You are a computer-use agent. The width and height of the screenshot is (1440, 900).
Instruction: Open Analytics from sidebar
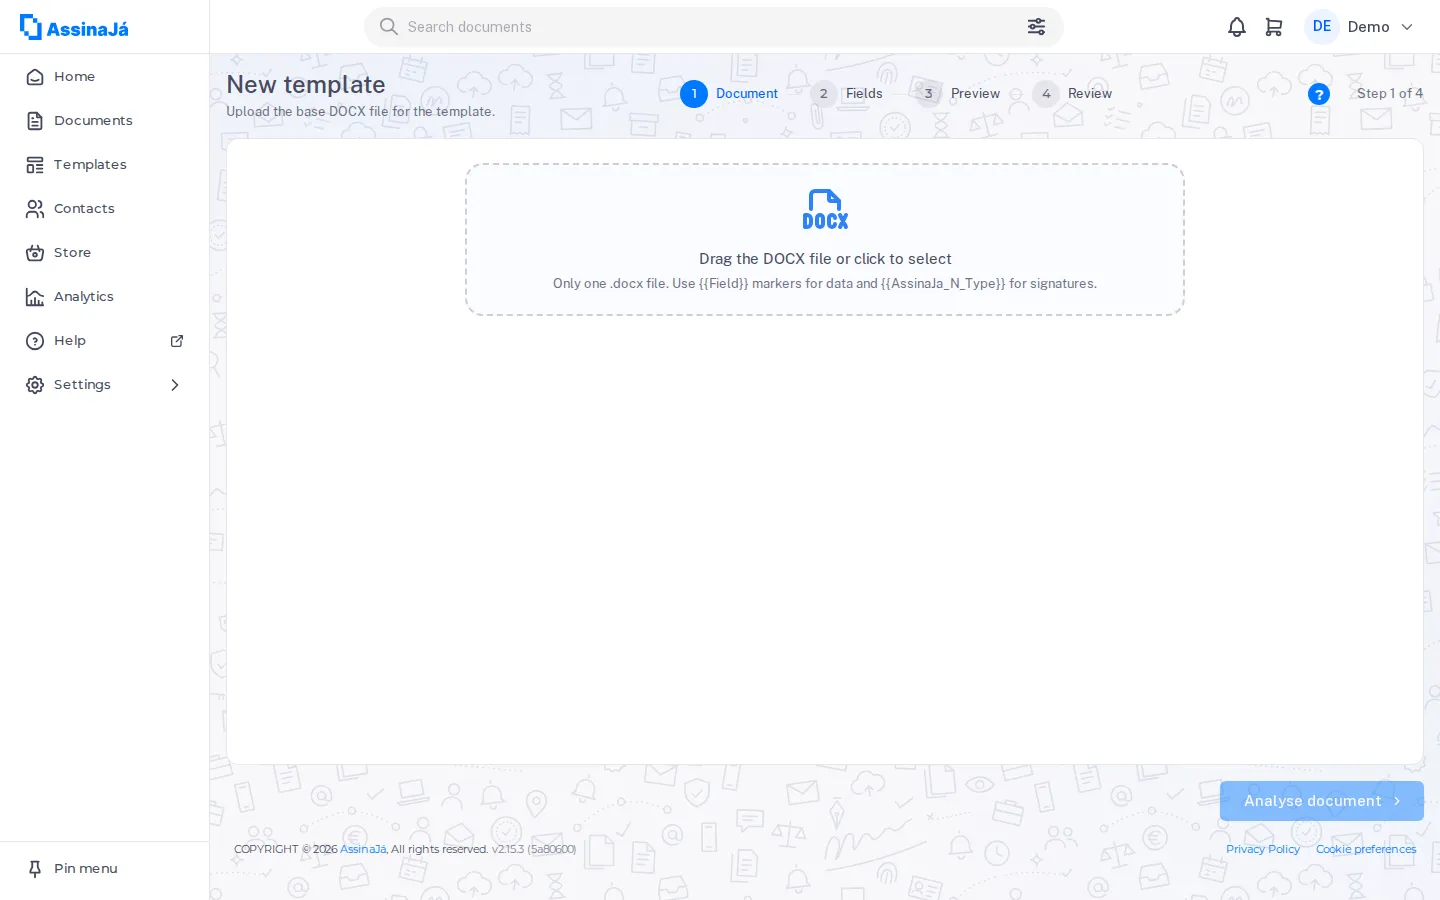(104, 297)
